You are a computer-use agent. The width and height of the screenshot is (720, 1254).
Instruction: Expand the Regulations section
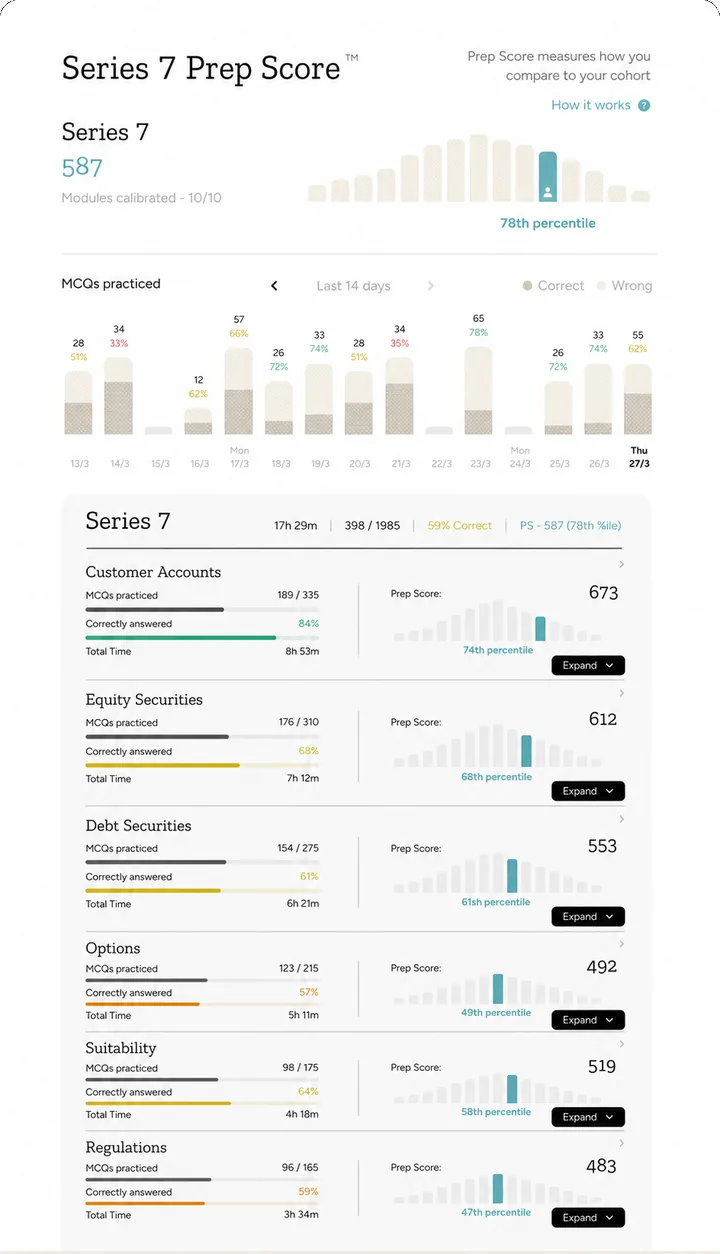point(588,1218)
